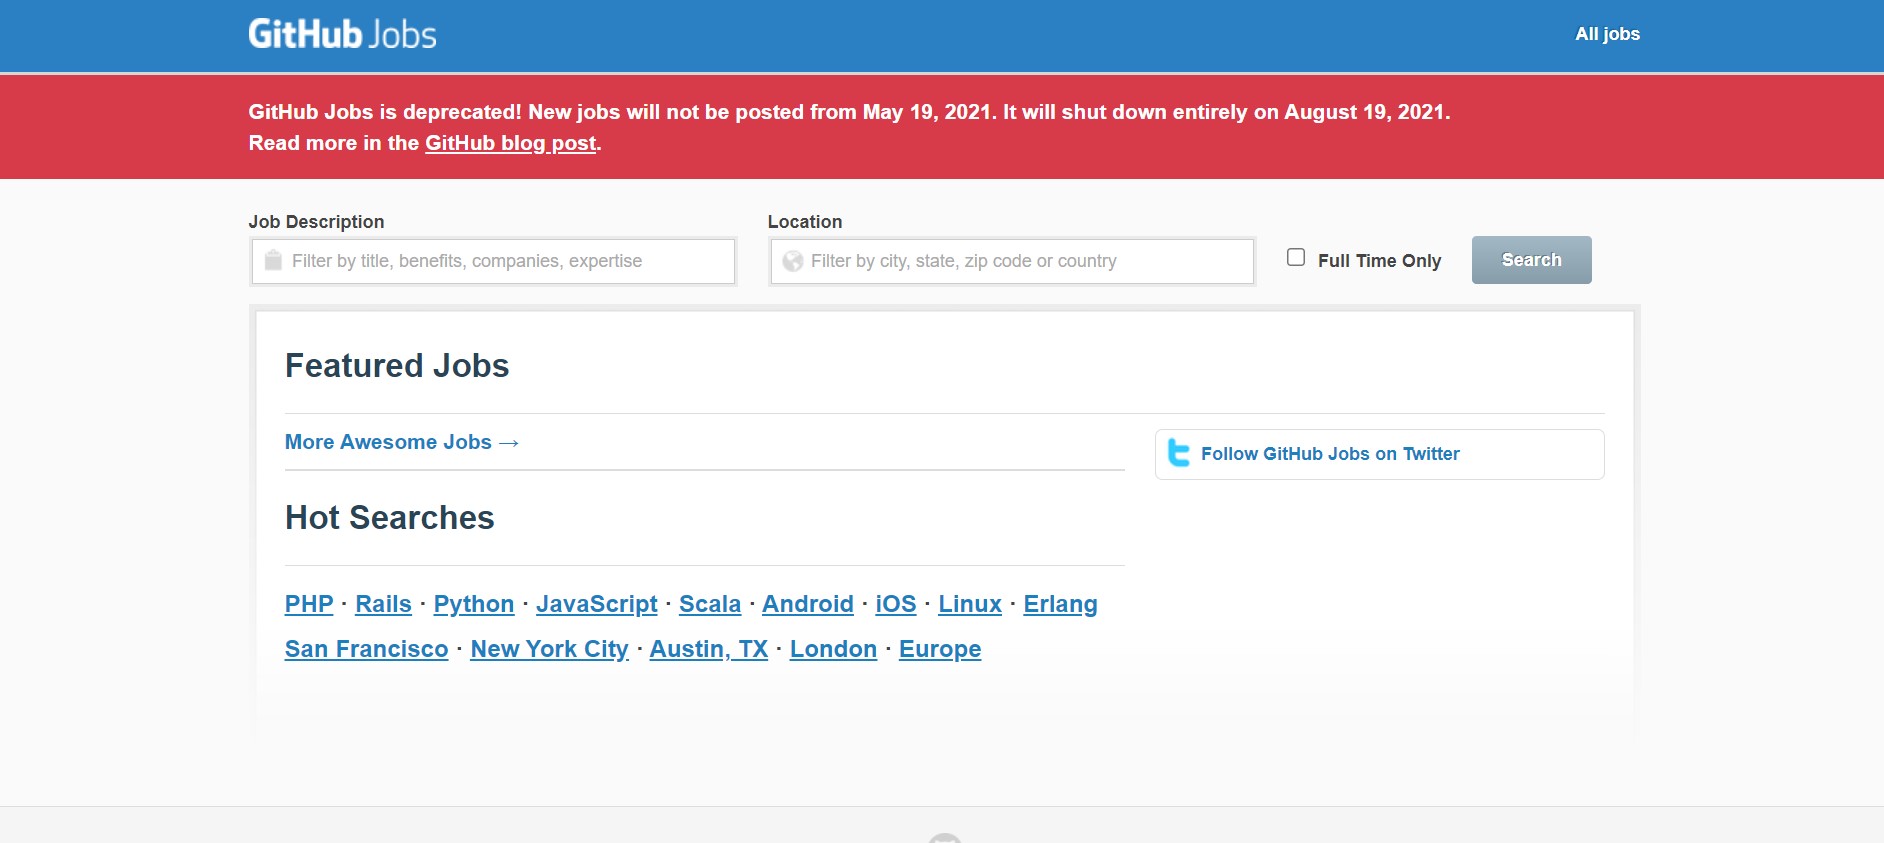Open the GitHub blog post link
The image size is (1884, 843).
tap(511, 143)
